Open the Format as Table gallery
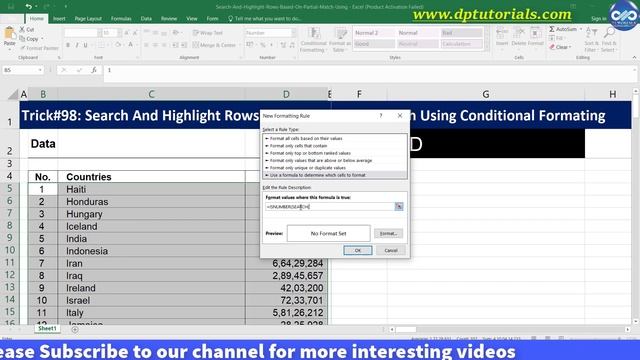The height and width of the screenshot is (360, 640). click(x=340, y=40)
